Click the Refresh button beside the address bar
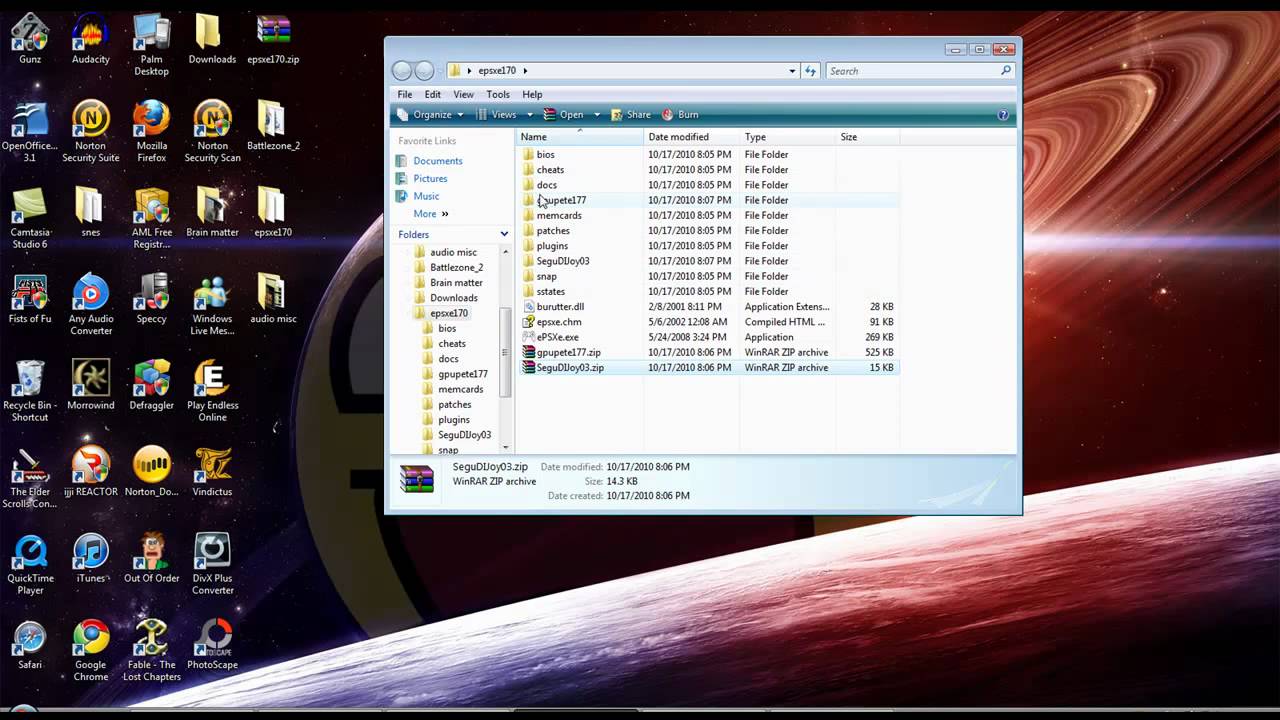Screen dimensions: 1280x720 811,71
